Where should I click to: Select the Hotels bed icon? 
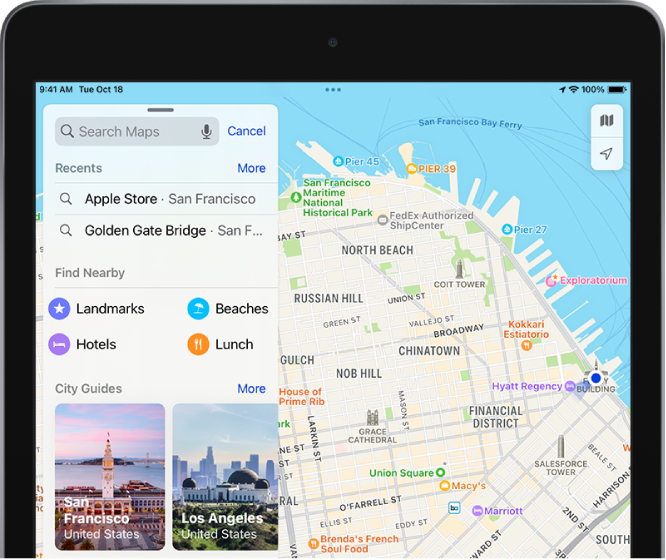59,344
